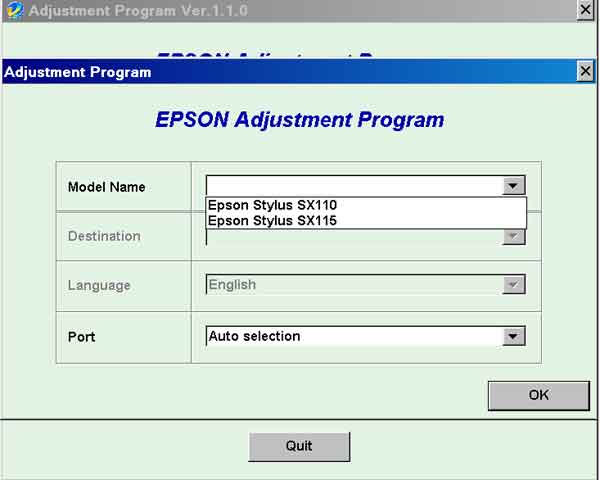
Task: Click the Model Name label
Action: click(x=106, y=187)
